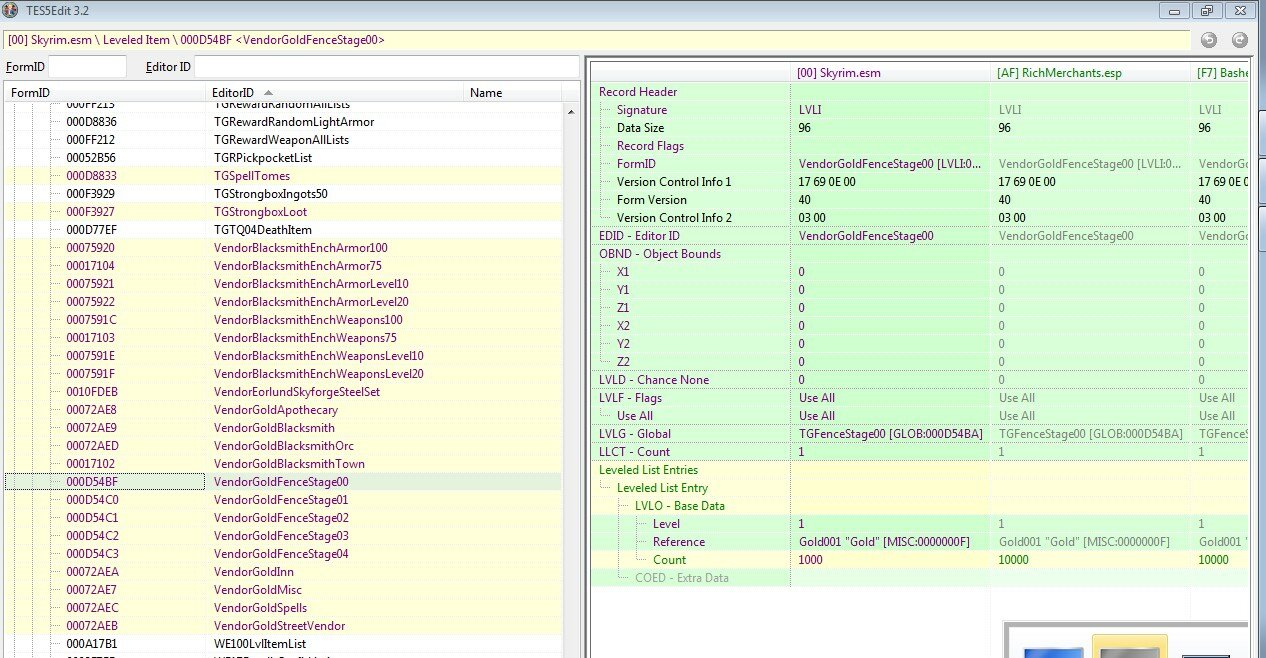Select VendorBlacksmithEnchArmorLevel10 record row
Viewport: 1266px width, 658px height.
(284, 283)
